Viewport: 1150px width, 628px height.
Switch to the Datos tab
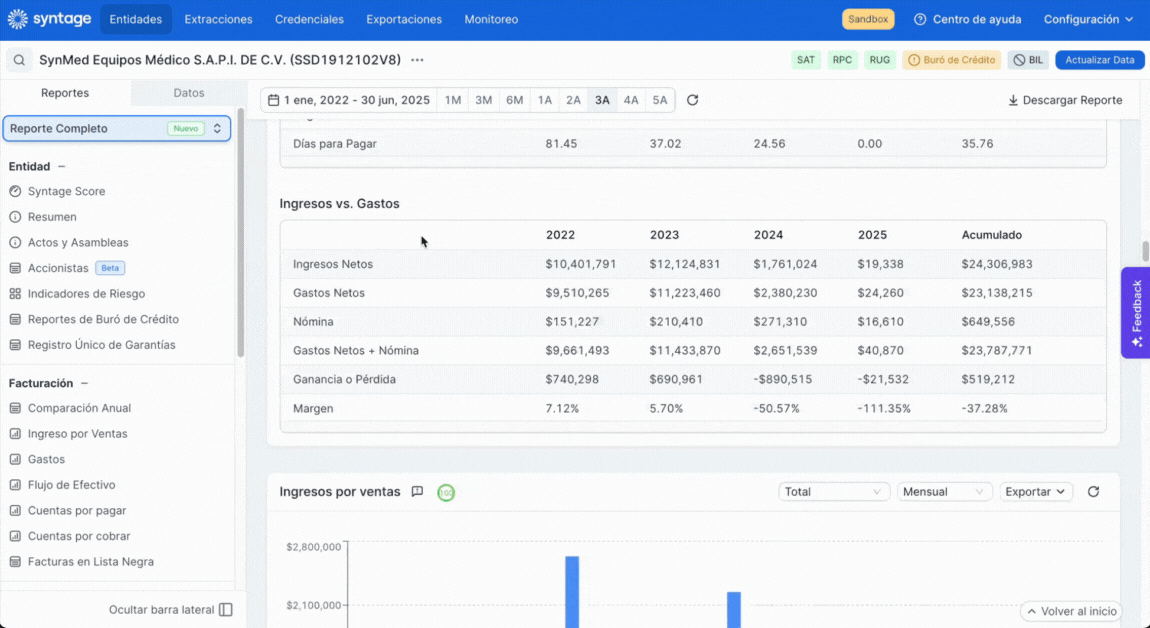coord(188,93)
